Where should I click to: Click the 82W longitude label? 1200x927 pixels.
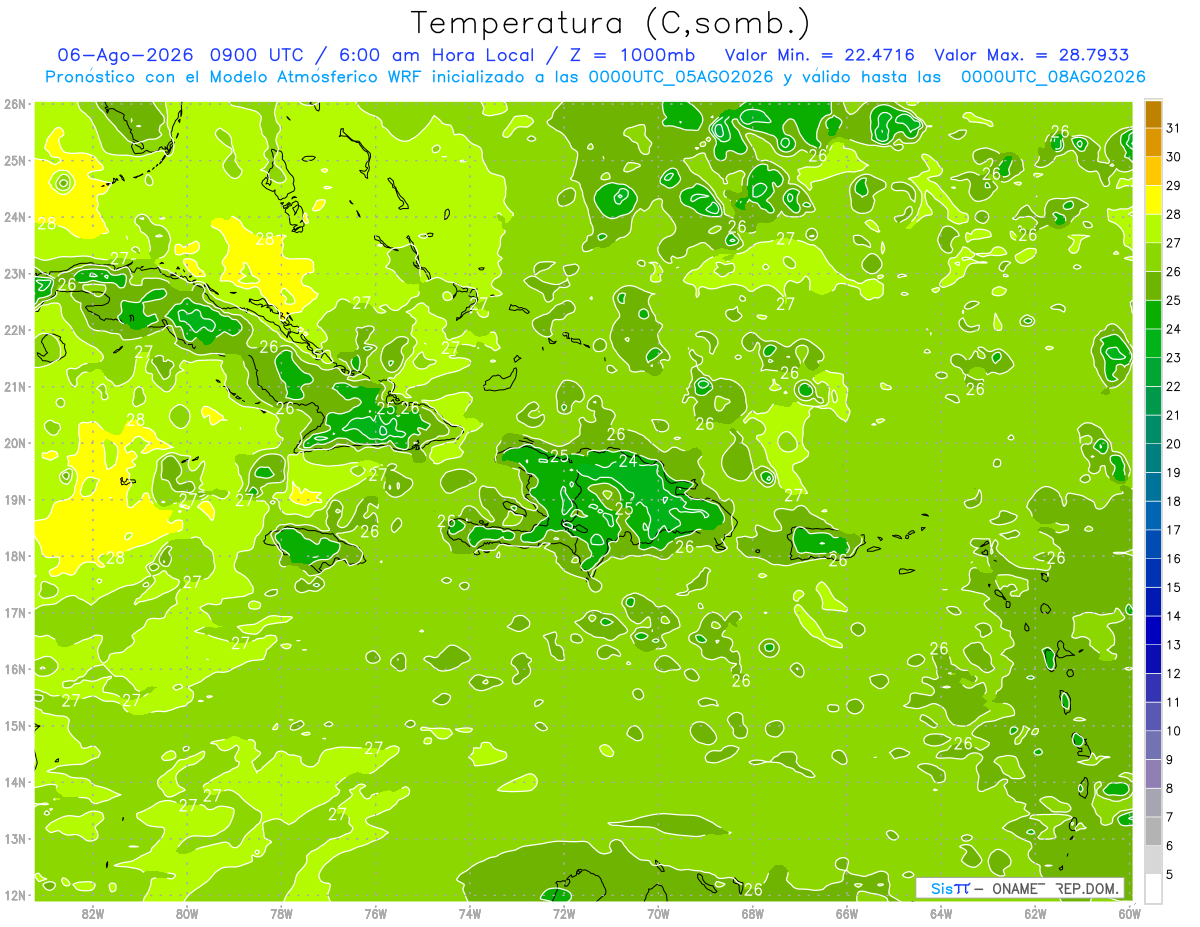point(93,913)
